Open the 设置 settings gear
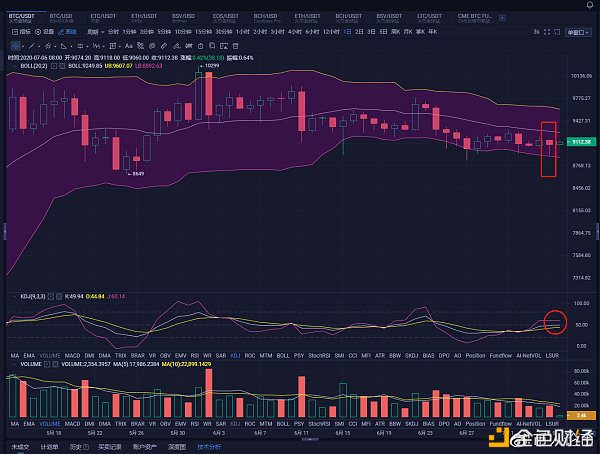Viewport: 600px width, 454px height. pos(44,32)
